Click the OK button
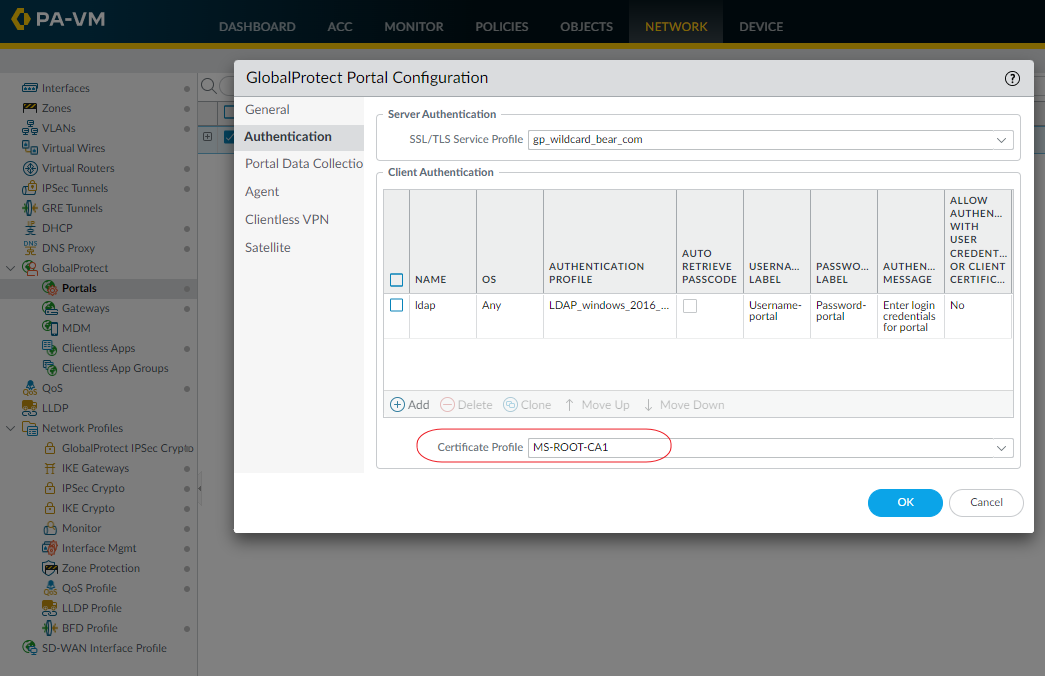 905,503
